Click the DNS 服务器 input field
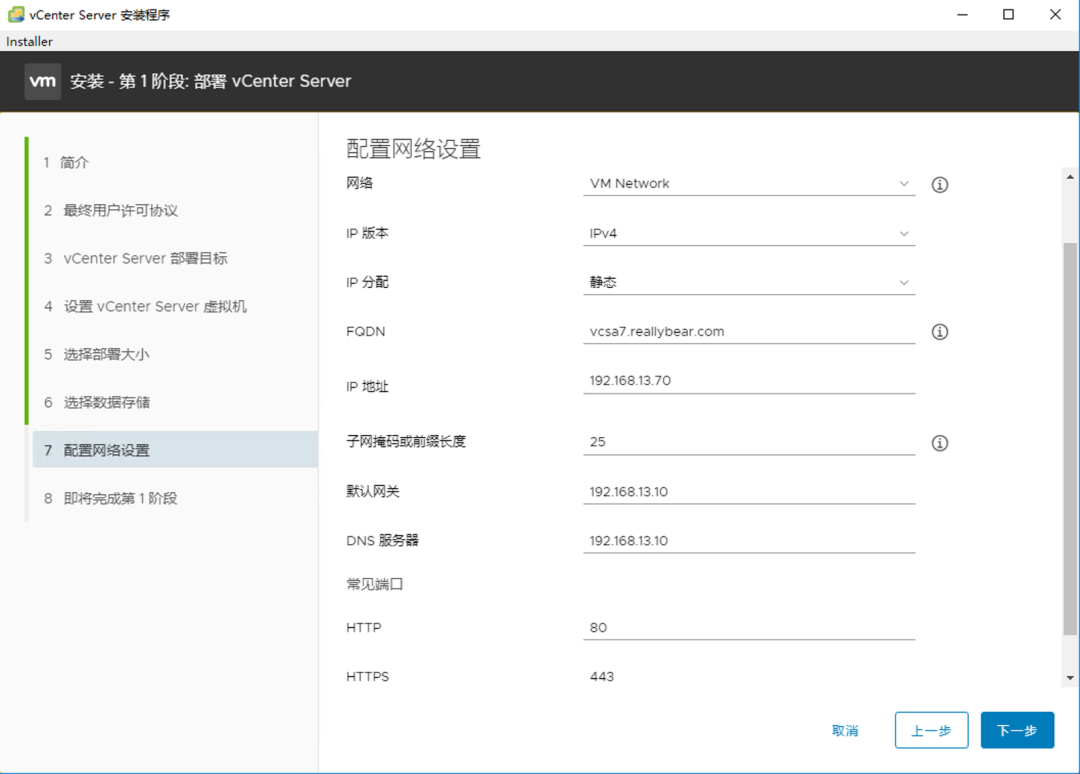The width and height of the screenshot is (1080, 774). point(749,541)
